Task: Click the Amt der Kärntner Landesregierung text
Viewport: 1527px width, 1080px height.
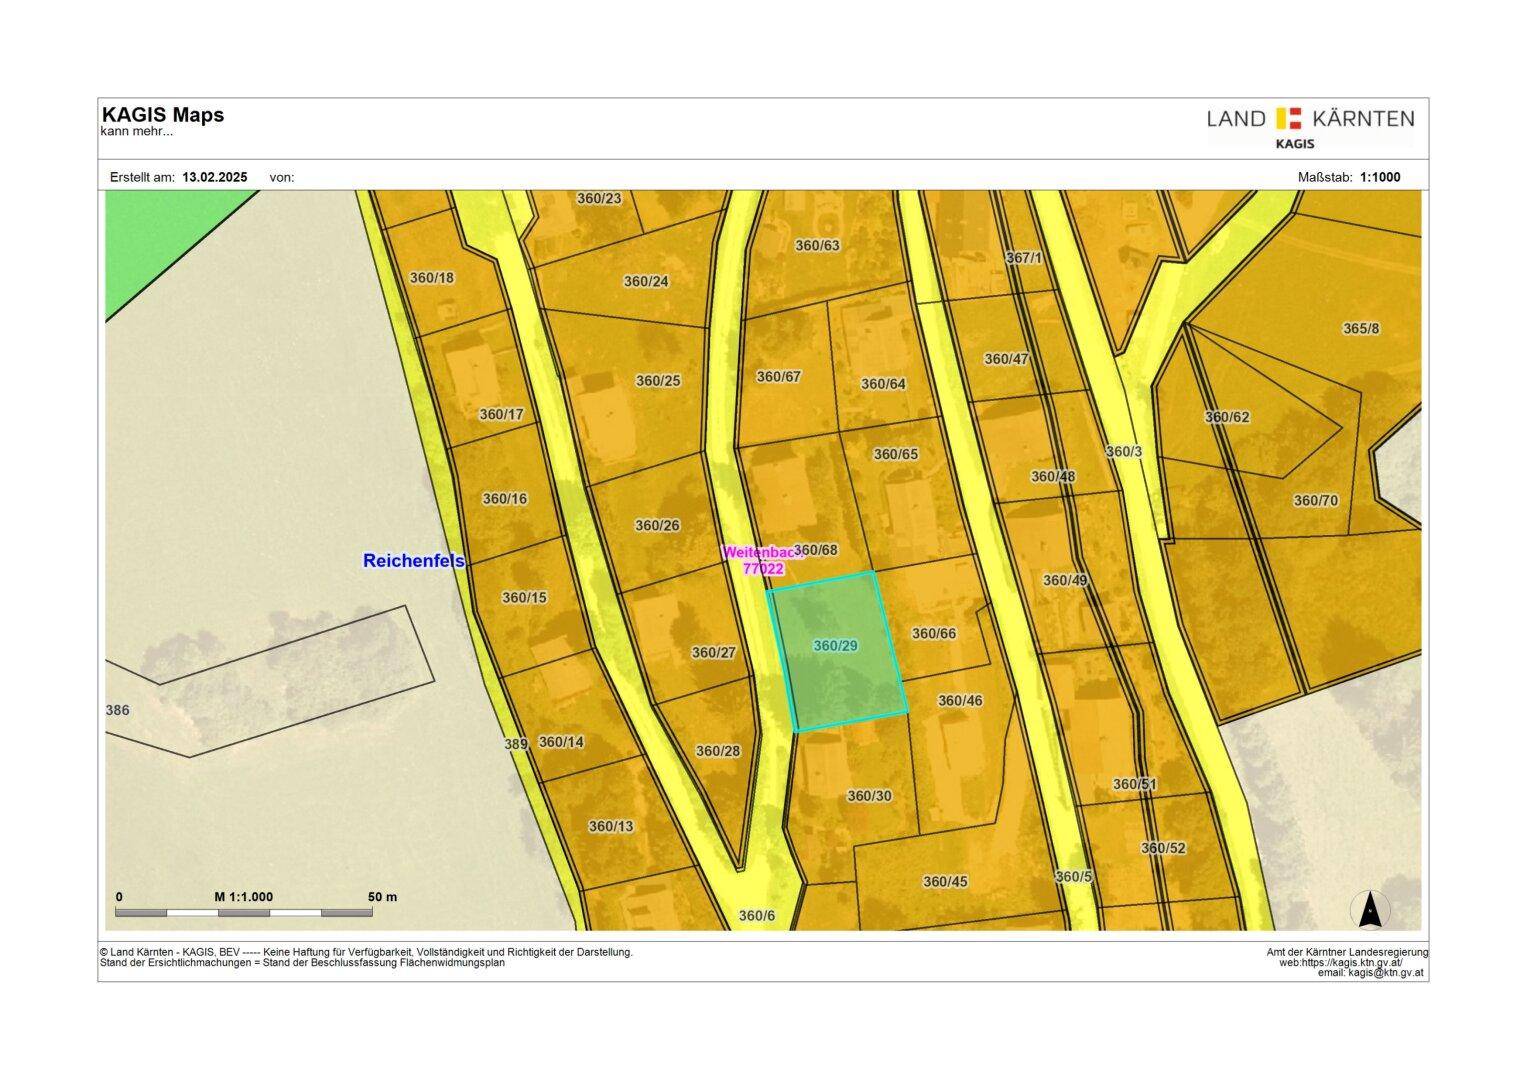Action: (1347, 952)
